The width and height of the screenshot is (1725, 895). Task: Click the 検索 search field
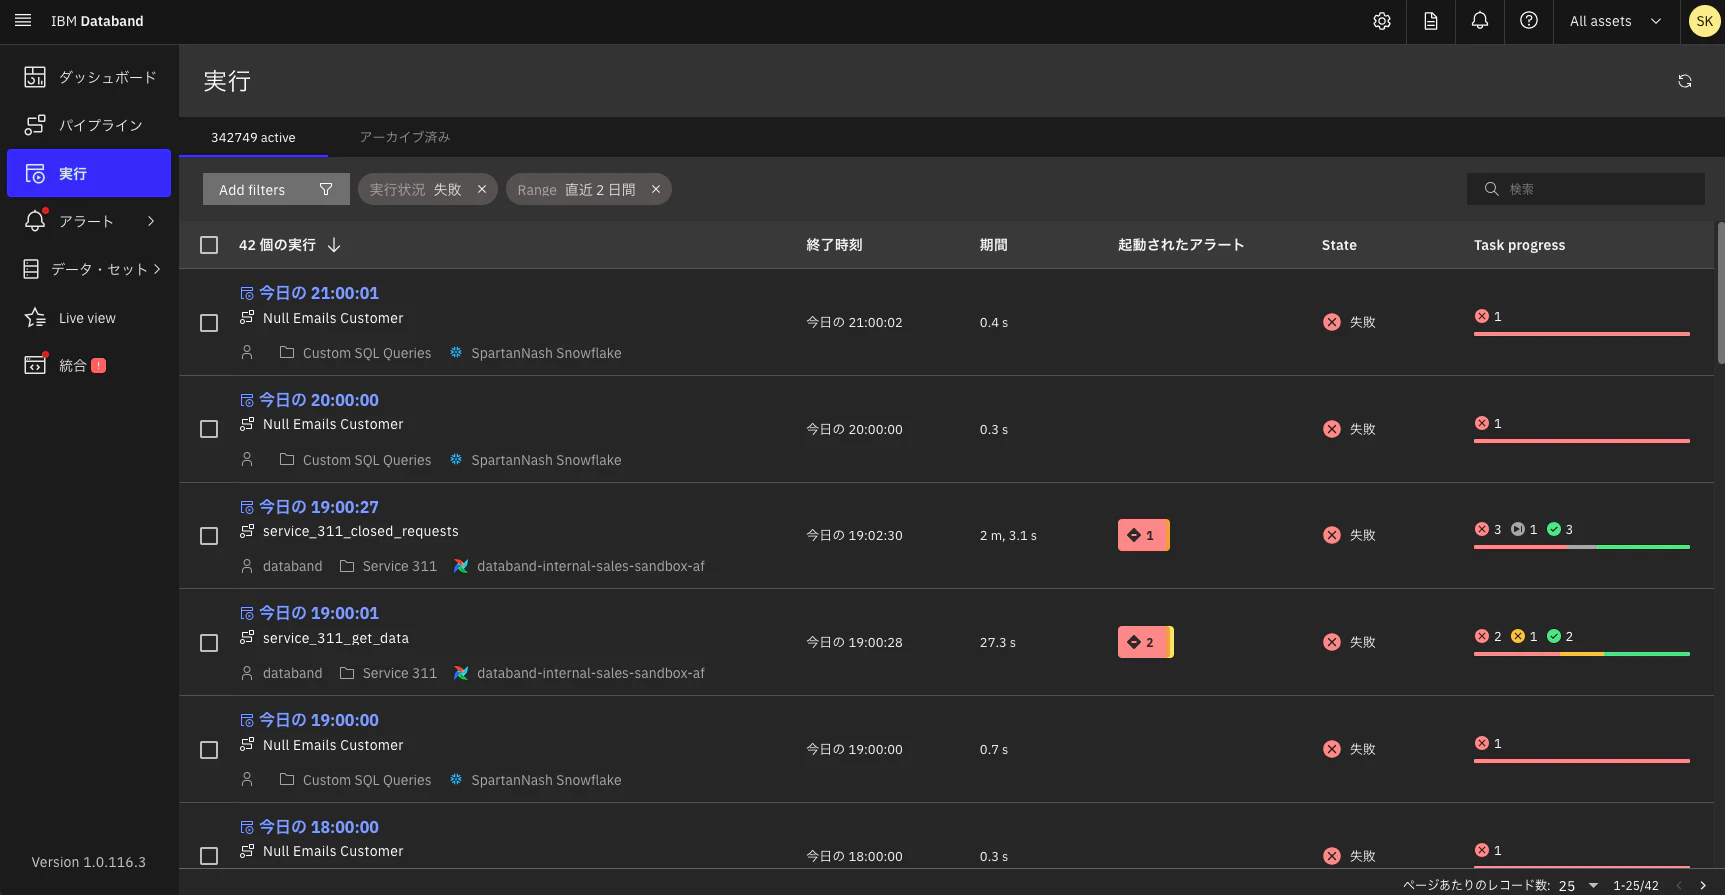[1586, 189]
